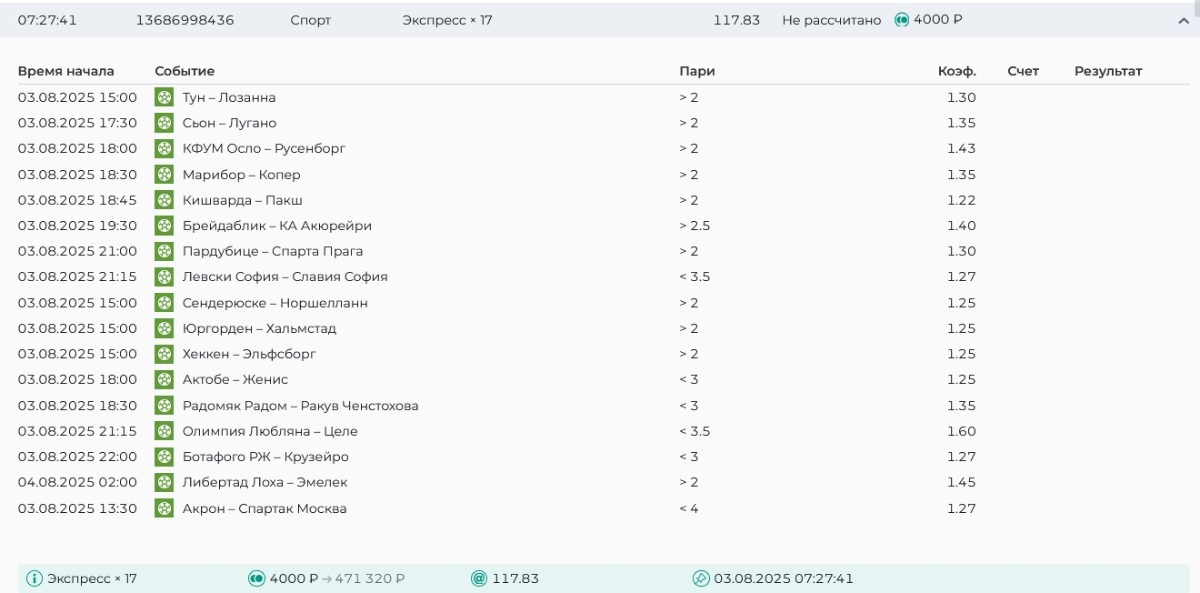Screen dimensions: 1200x593
Task: Click the odds @ icon near 117.83
Action: click(x=479, y=579)
